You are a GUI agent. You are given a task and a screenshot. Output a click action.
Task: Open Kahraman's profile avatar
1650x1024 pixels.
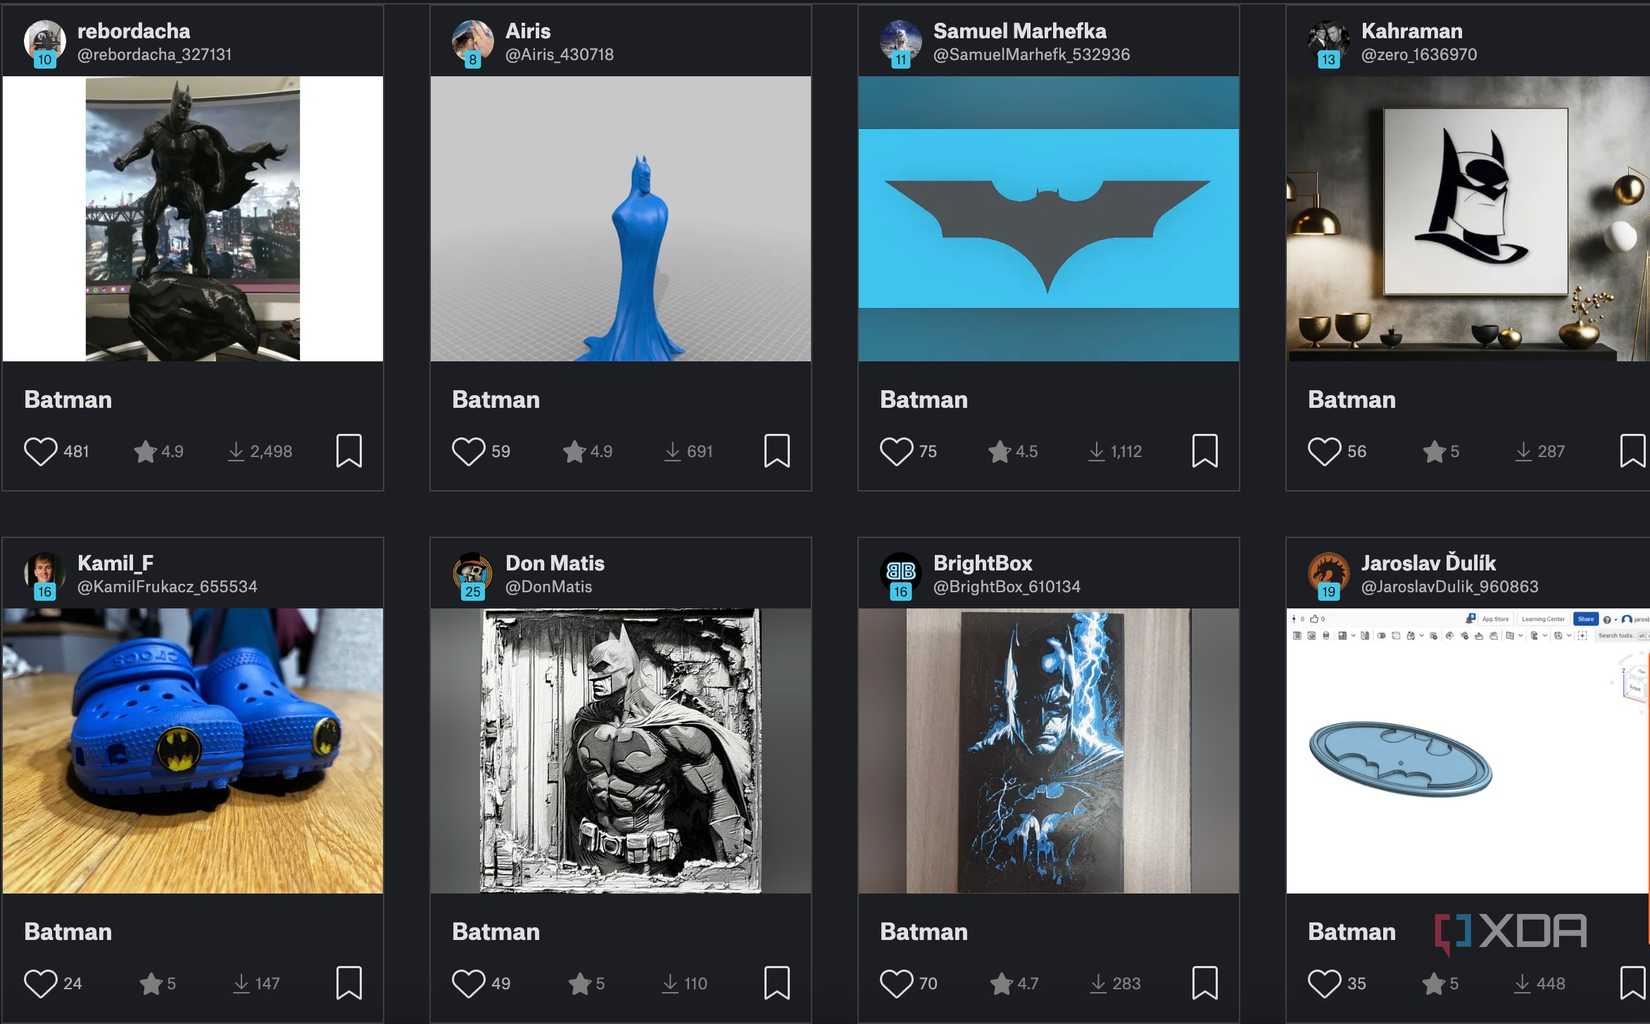click(1329, 42)
